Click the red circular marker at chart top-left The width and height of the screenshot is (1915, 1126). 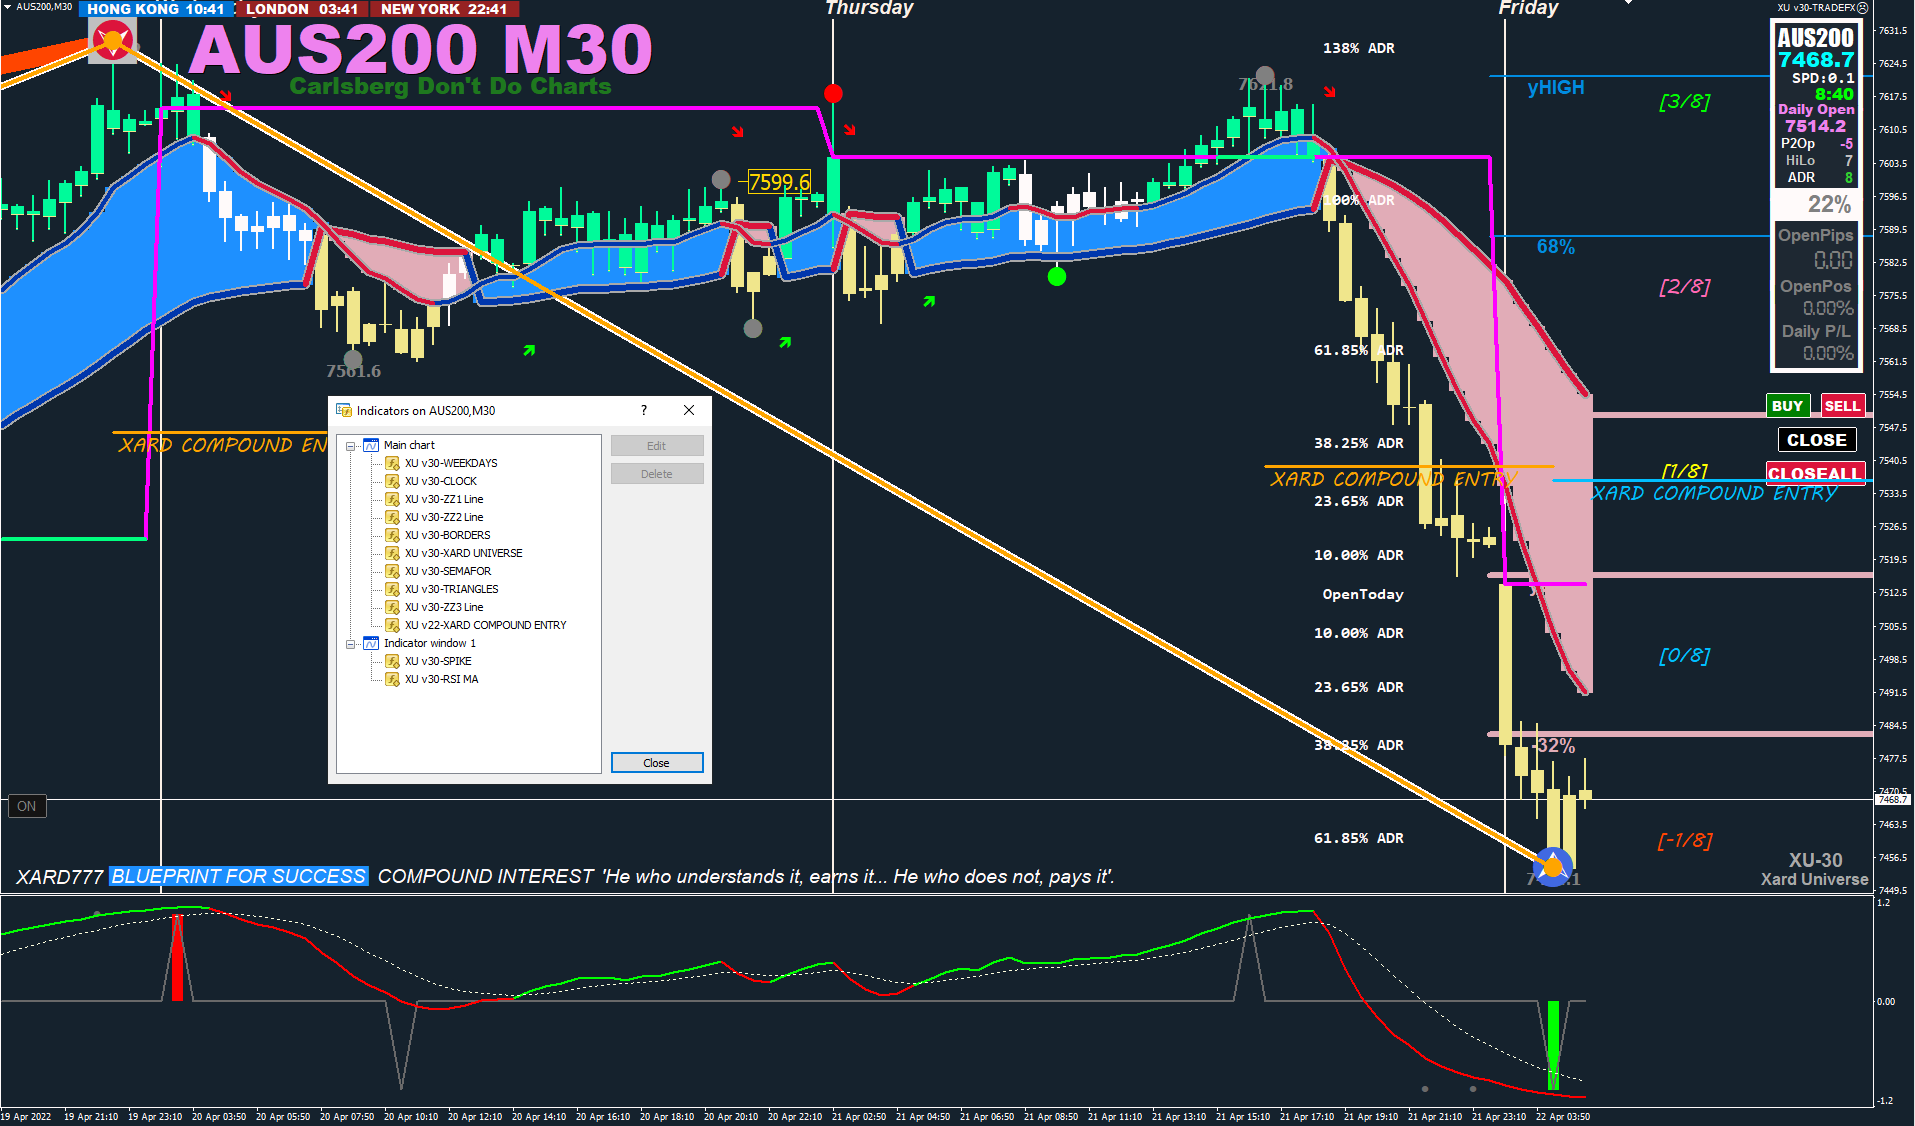(x=113, y=40)
